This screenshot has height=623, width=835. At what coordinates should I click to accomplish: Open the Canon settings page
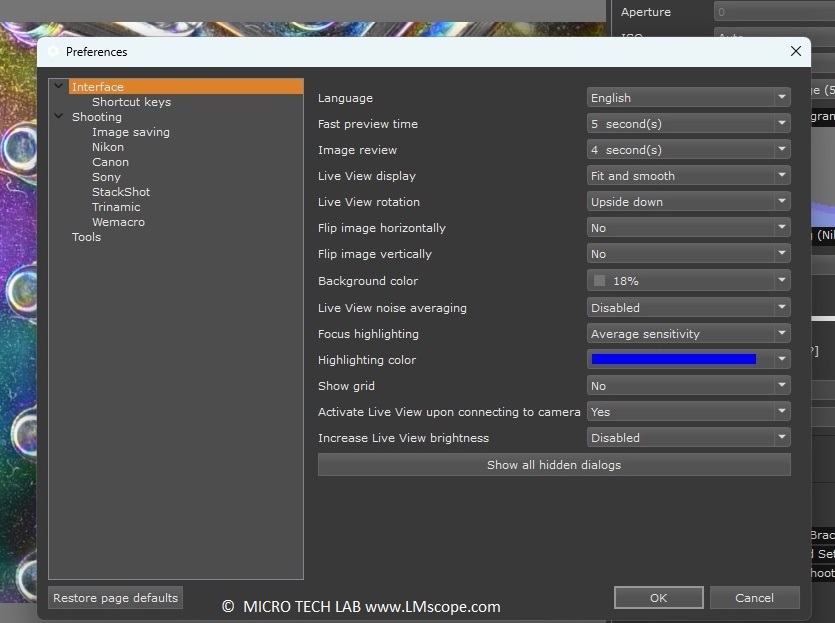110,162
